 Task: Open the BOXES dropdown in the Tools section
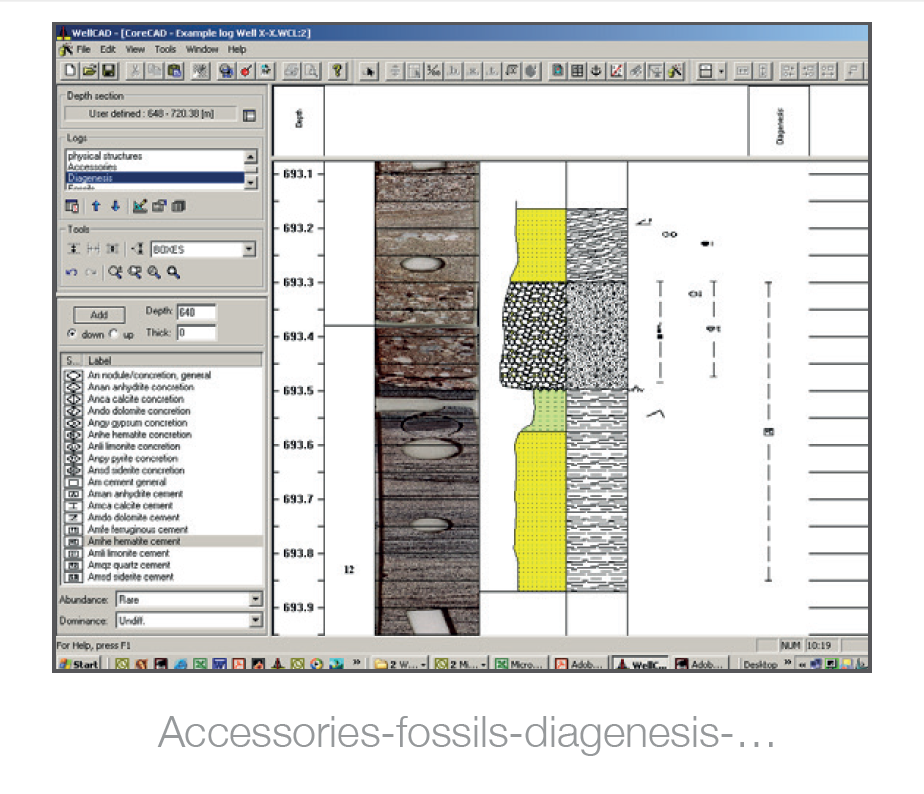[x=248, y=248]
